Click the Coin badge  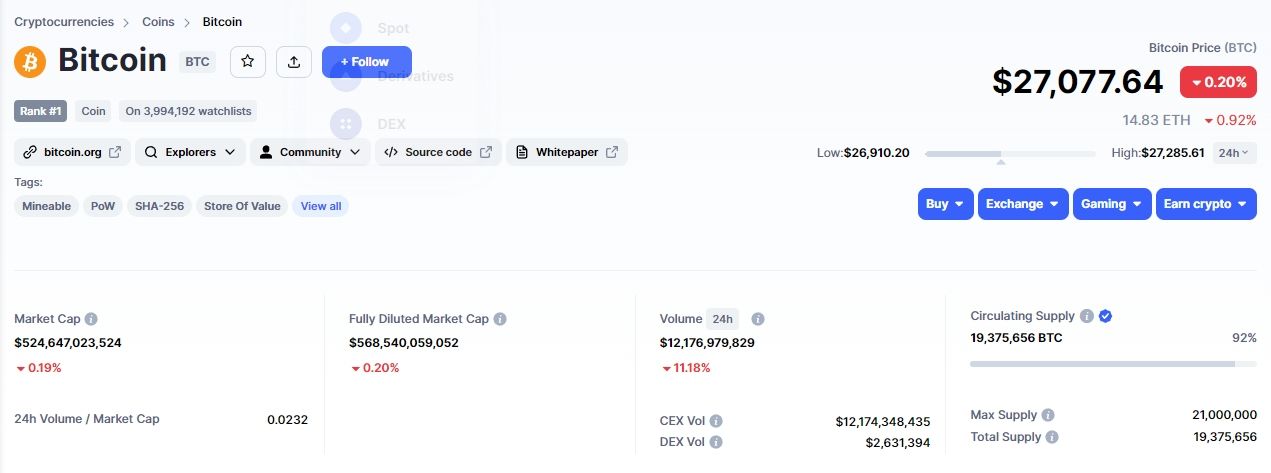click(94, 111)
